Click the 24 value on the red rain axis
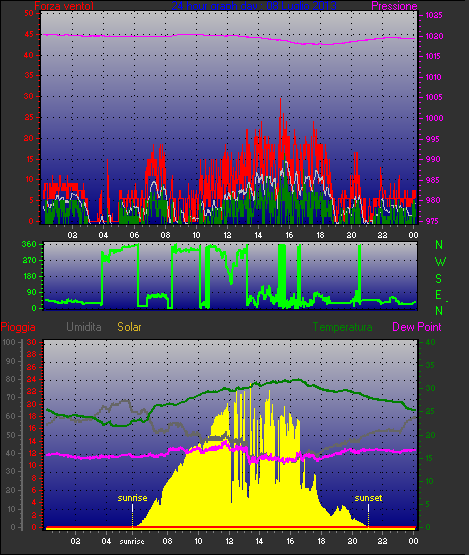 (x=32, y=379)
